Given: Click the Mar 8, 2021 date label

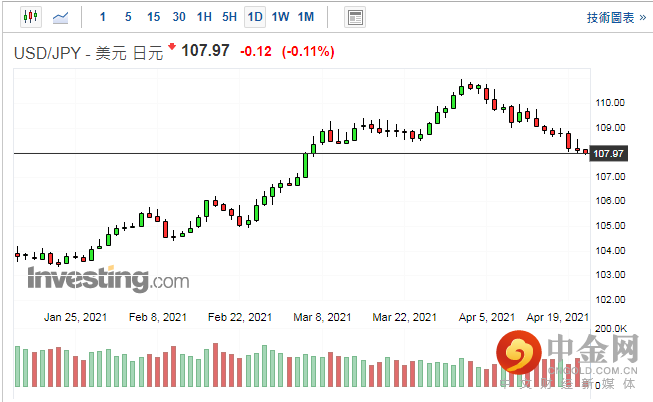Looking at the screenshot, I should click(x=322, y=317).
